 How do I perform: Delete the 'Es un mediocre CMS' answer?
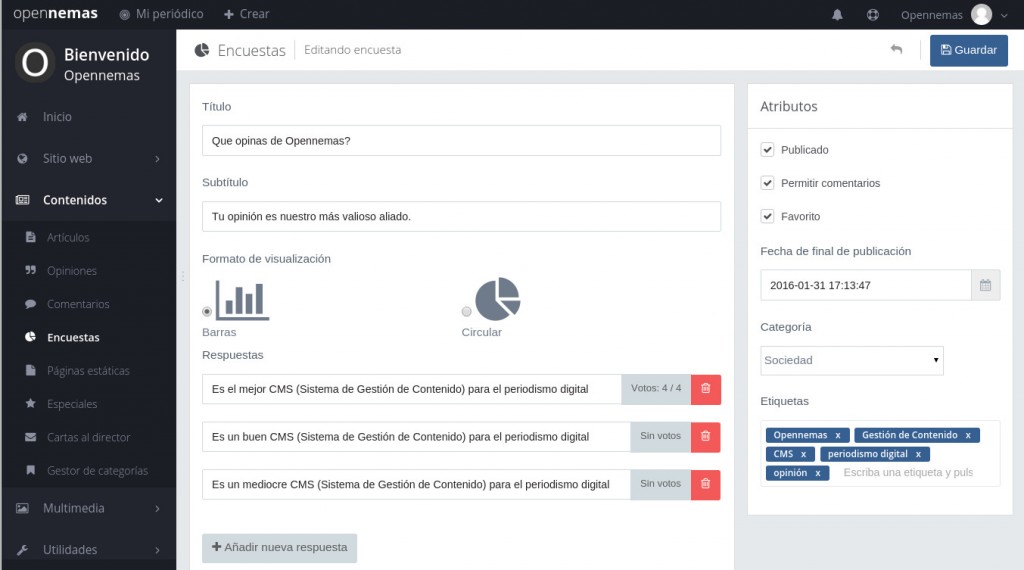click(x=705, y=484)
